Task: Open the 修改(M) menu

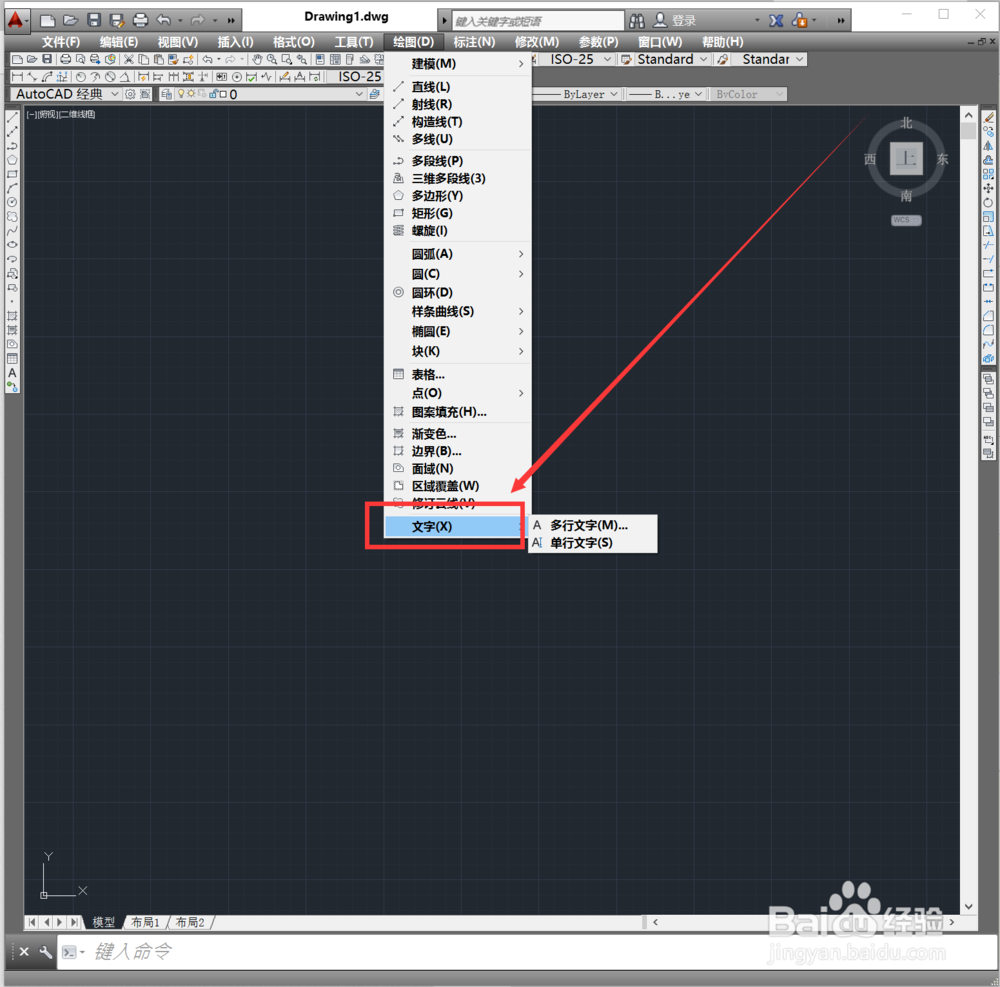Action: (x=536, y=42)
